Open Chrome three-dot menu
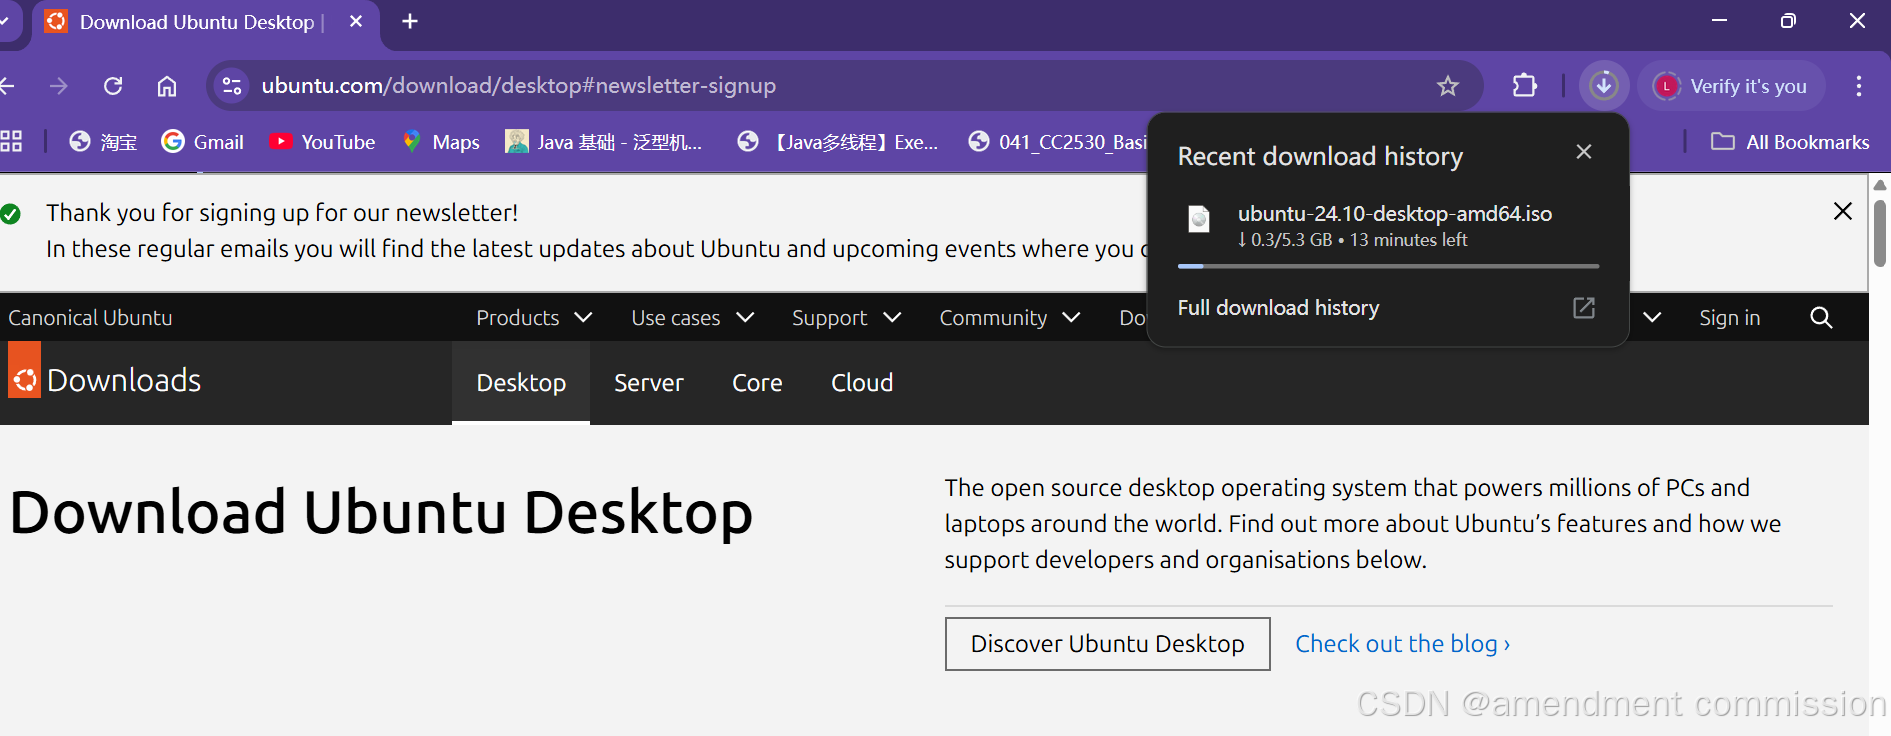This screenshot has width=1891, height=736. point(1859,86)
